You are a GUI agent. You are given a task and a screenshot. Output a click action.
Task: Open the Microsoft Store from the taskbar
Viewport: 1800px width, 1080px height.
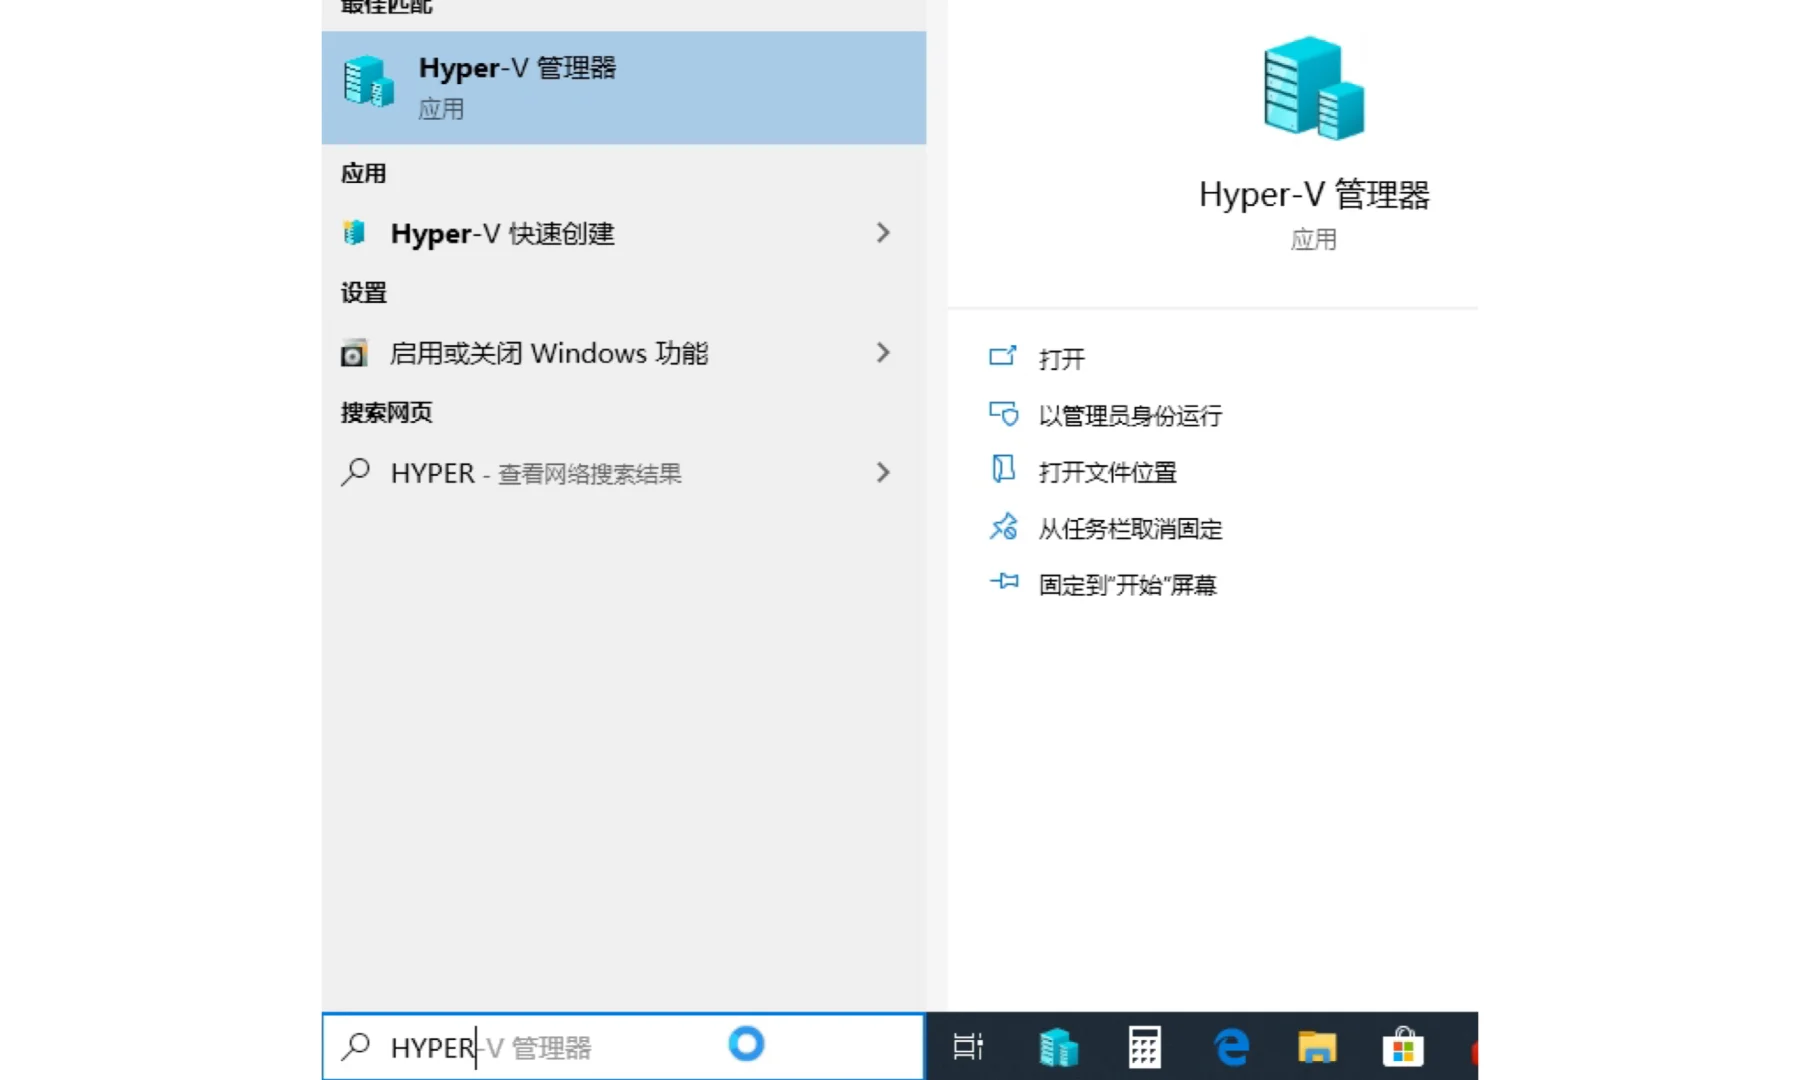1403,1047
